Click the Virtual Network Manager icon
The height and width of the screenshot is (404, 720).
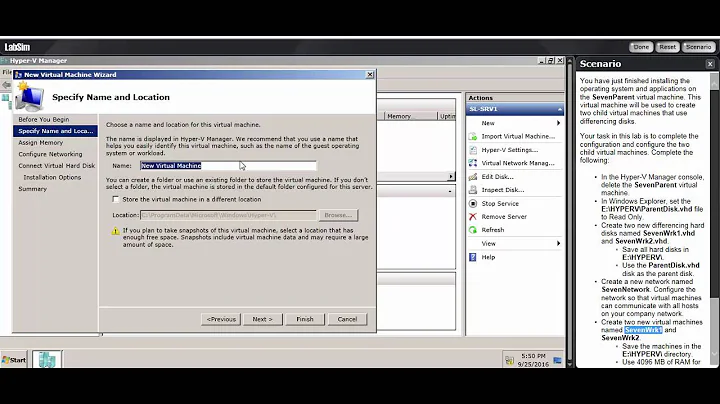click(x=472, y=163)
